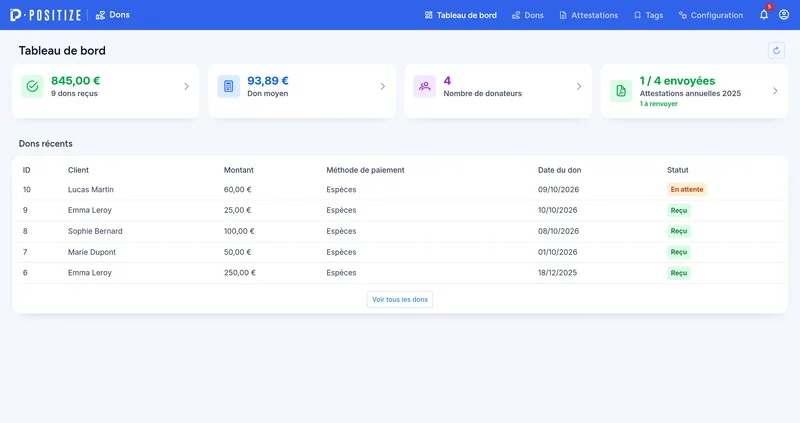Screen dimensions: 800x423
Task: Select the Lucas Martin client cell
Action: (x=91, y=189)
